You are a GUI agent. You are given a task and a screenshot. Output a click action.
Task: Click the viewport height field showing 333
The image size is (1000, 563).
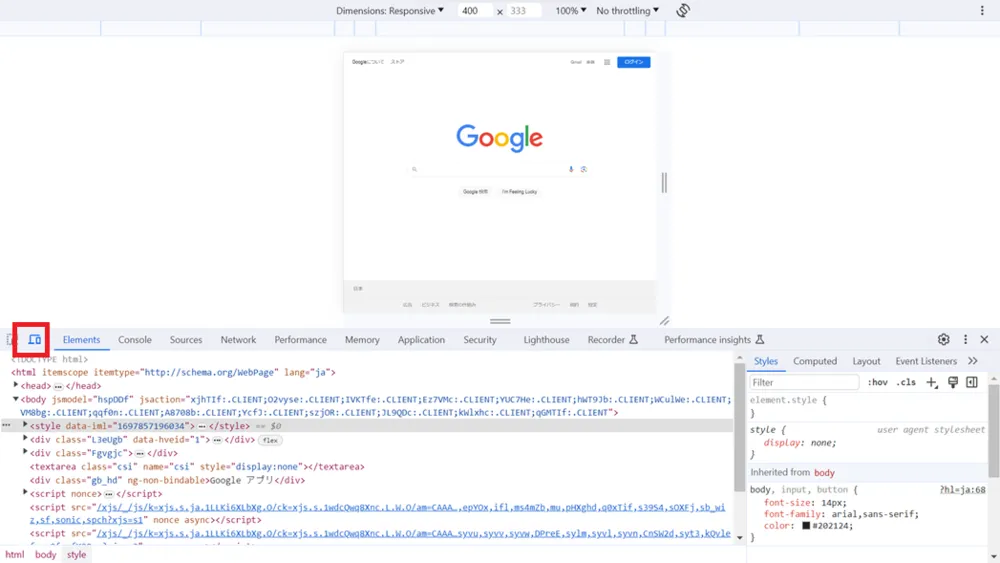[524, 11]
